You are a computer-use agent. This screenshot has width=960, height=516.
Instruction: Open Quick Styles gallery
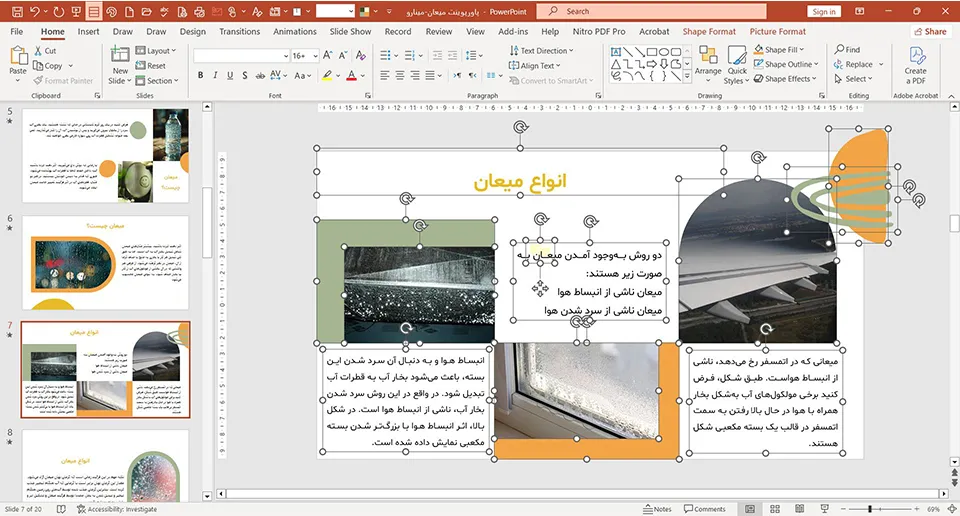coord(737,65)
